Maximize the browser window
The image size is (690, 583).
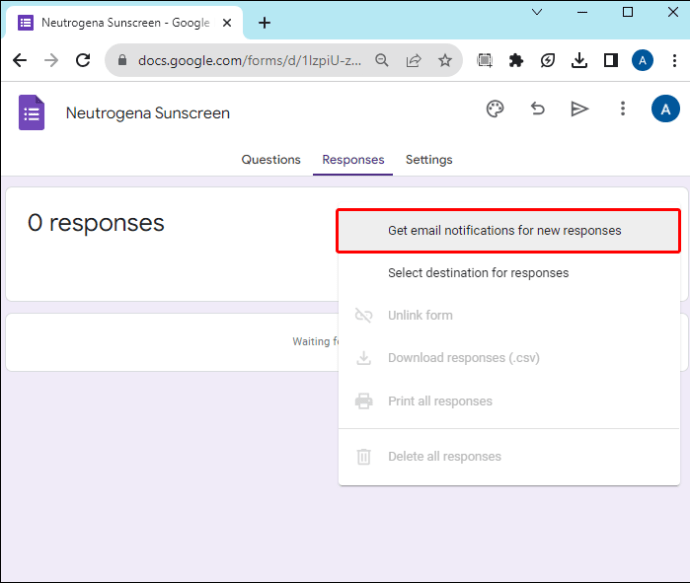tap(628, 12)
